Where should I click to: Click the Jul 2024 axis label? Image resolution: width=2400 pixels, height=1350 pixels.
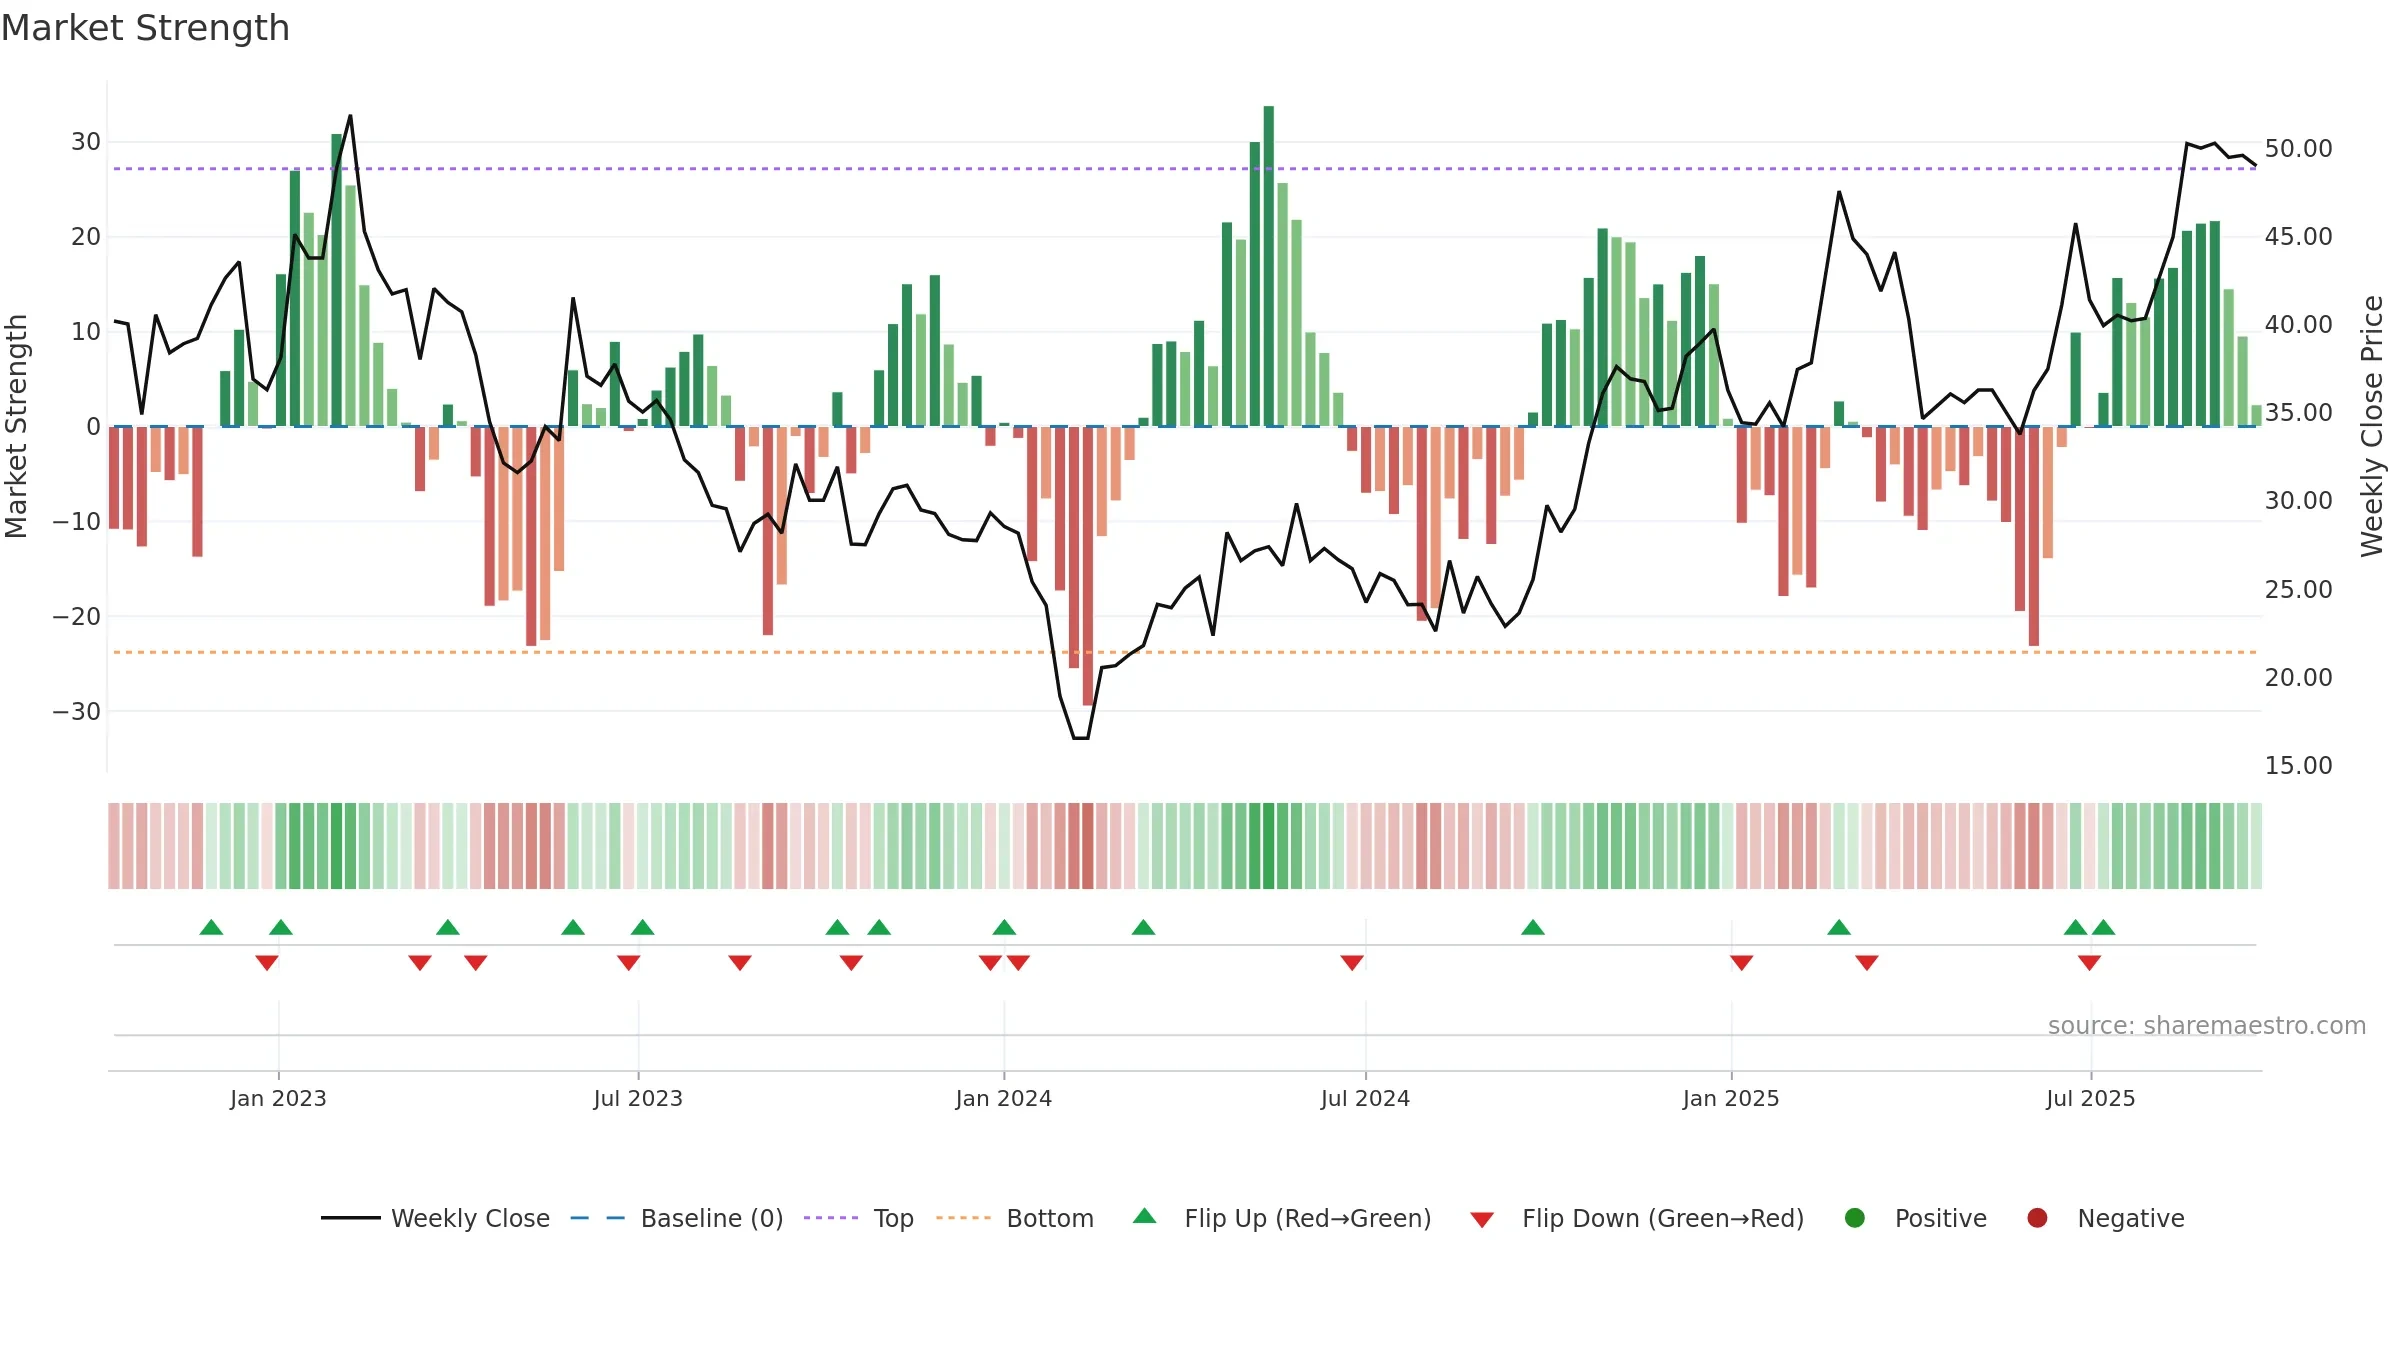(x=1366, y=1098)
